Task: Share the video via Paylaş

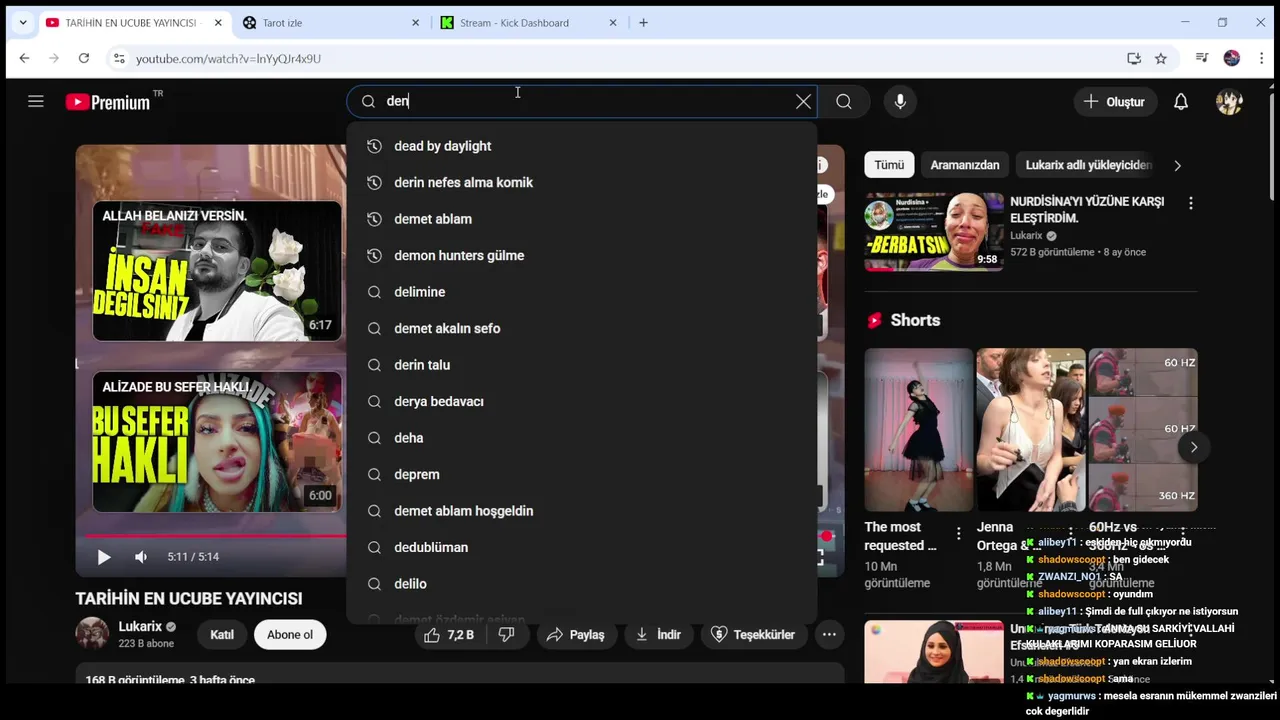Action: 576,635
